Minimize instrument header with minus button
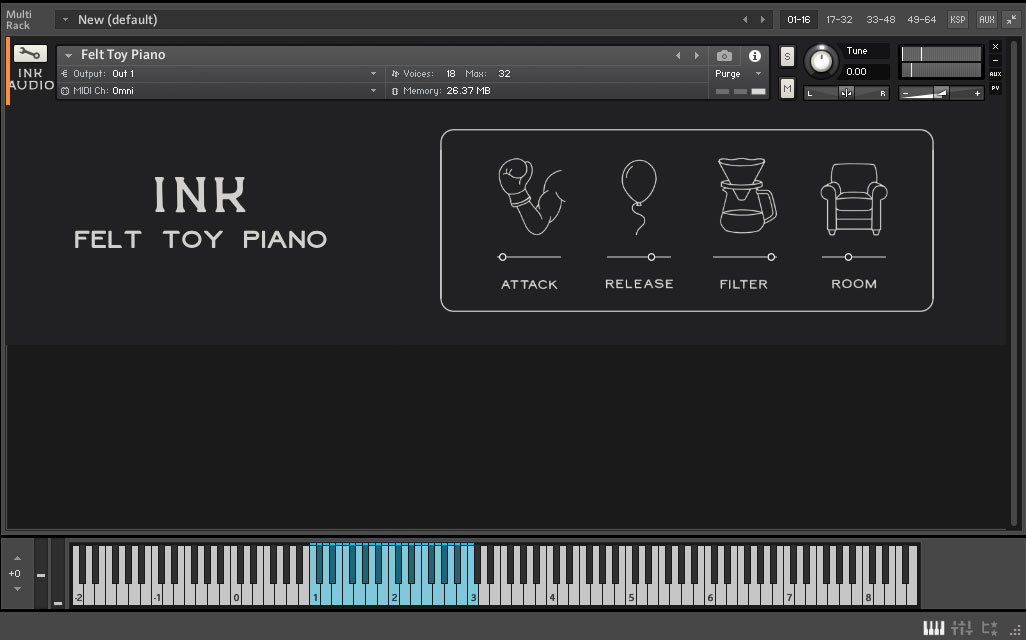 995,60
